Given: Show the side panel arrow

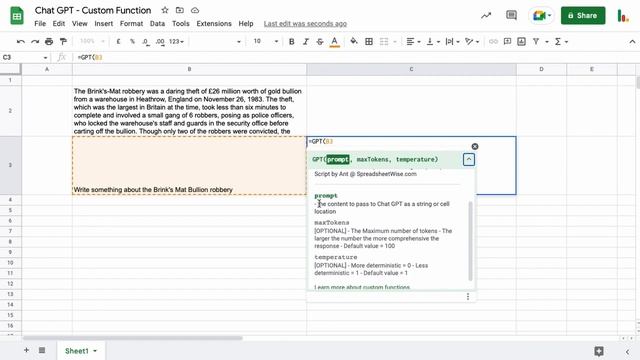Looking at the screenshot, I should coord(627,351).
